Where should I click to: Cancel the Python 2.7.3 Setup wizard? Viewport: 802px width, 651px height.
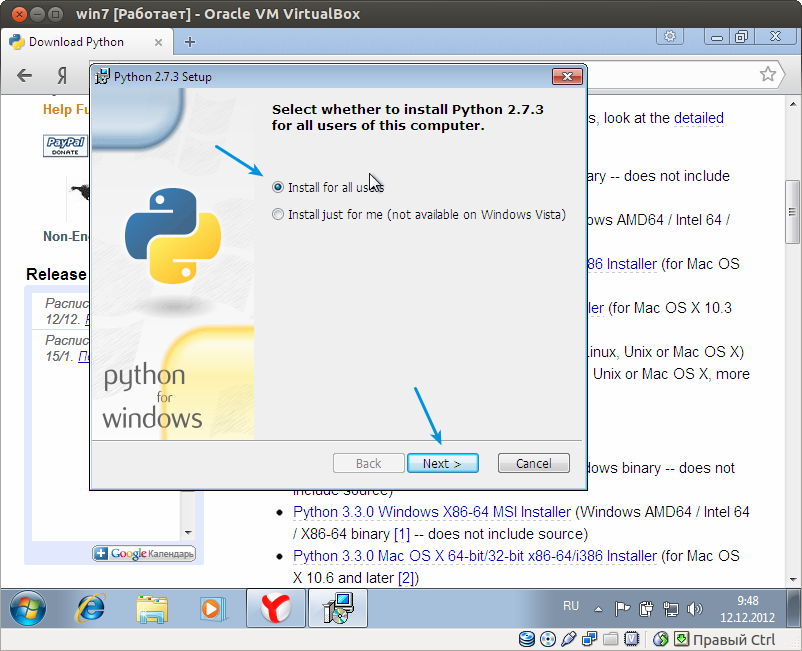533,463
